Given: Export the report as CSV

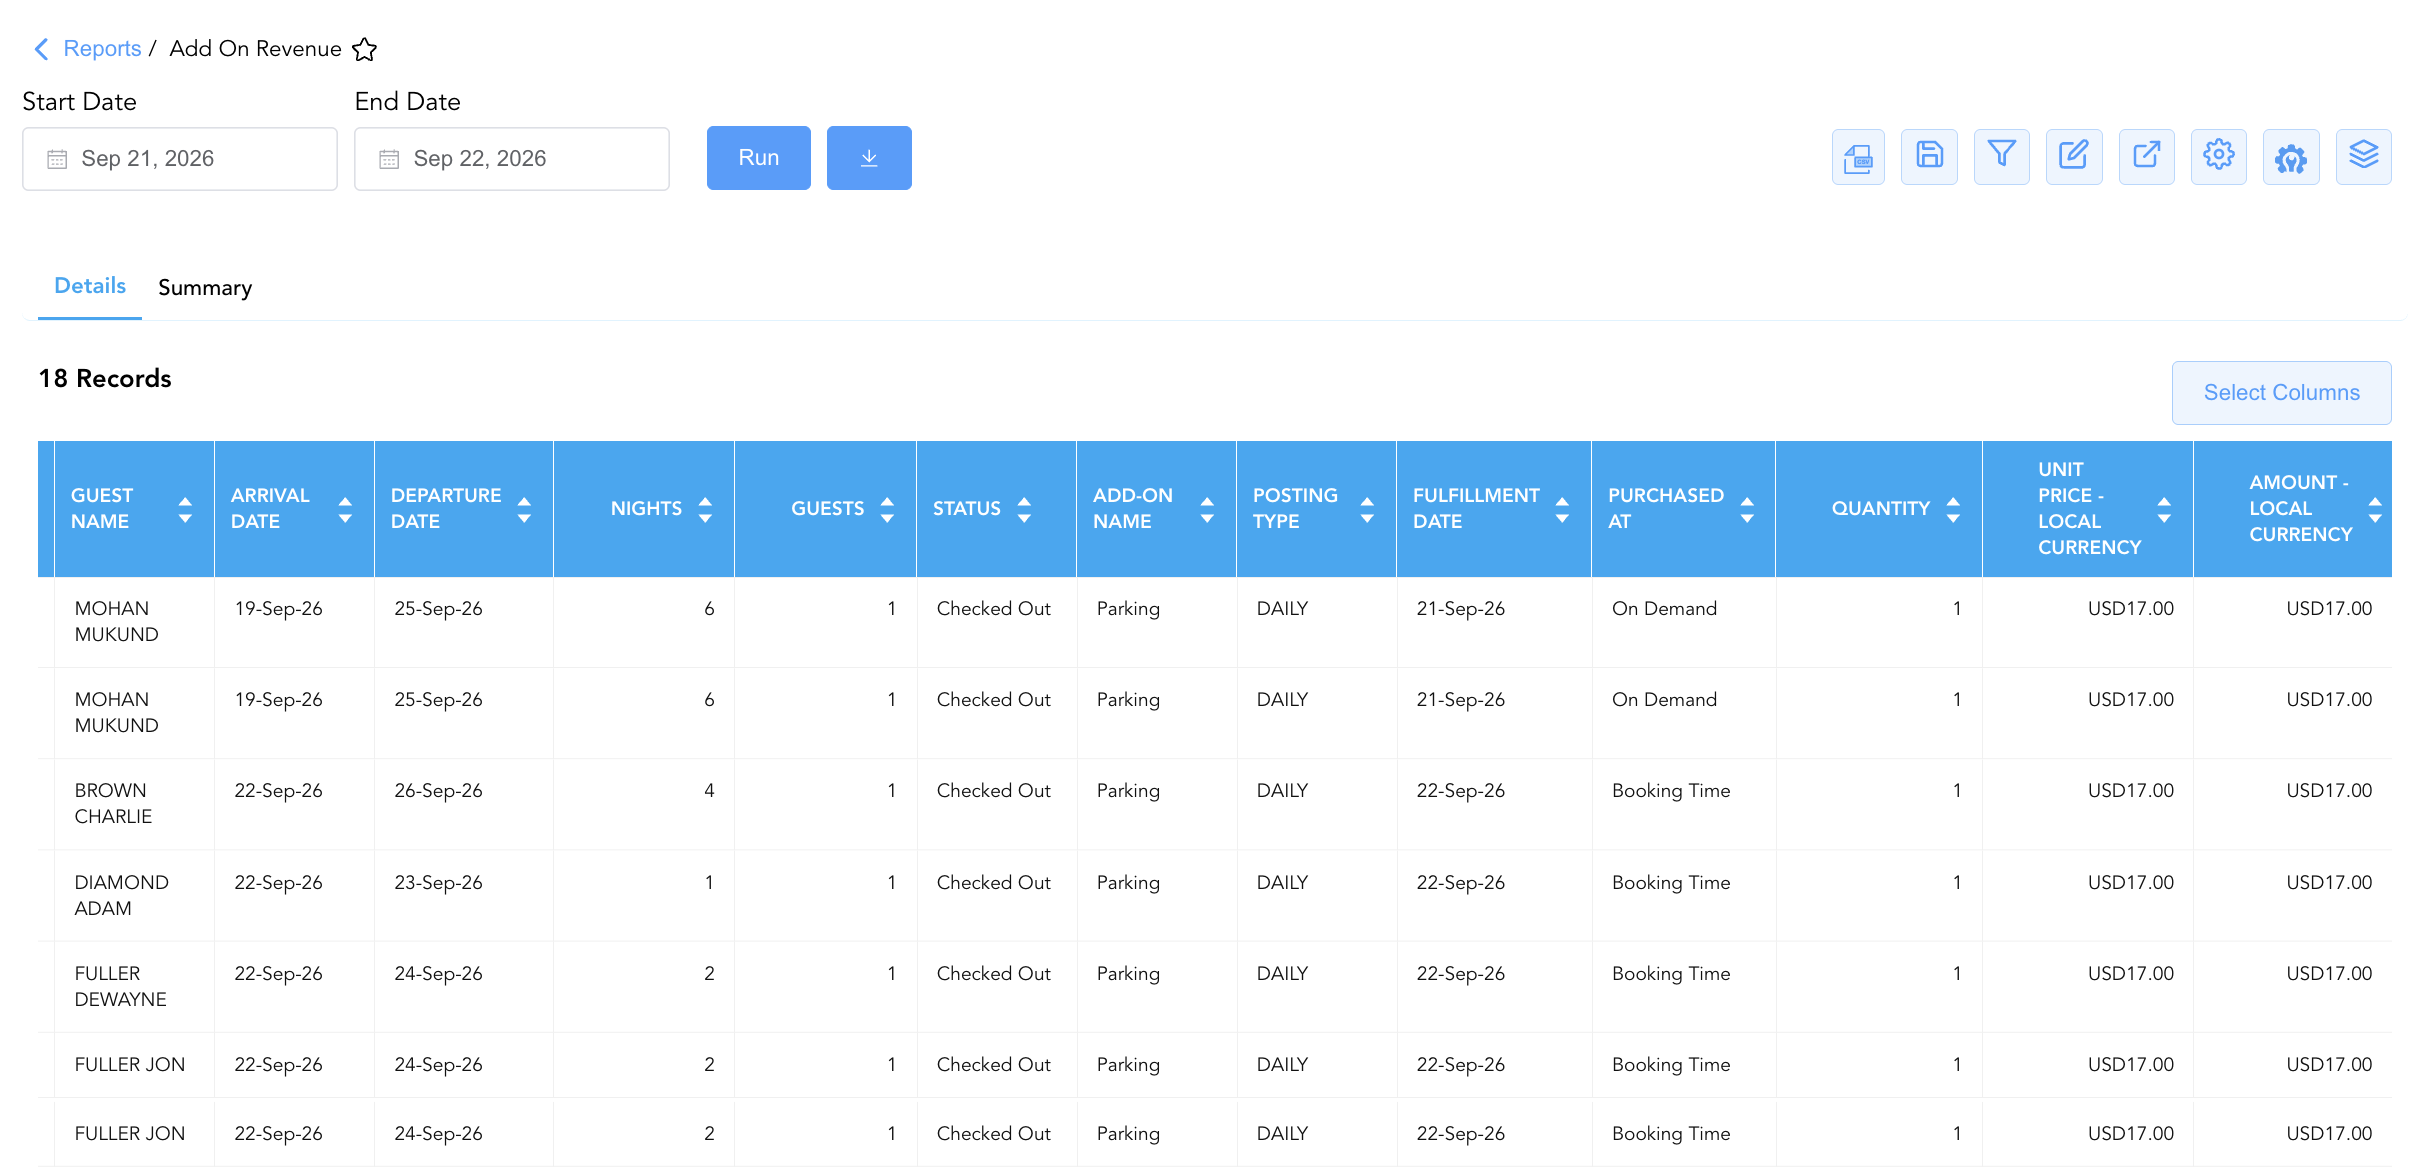Looking at the screenshot, I should pyautogui.click(x=1858, y=157).
